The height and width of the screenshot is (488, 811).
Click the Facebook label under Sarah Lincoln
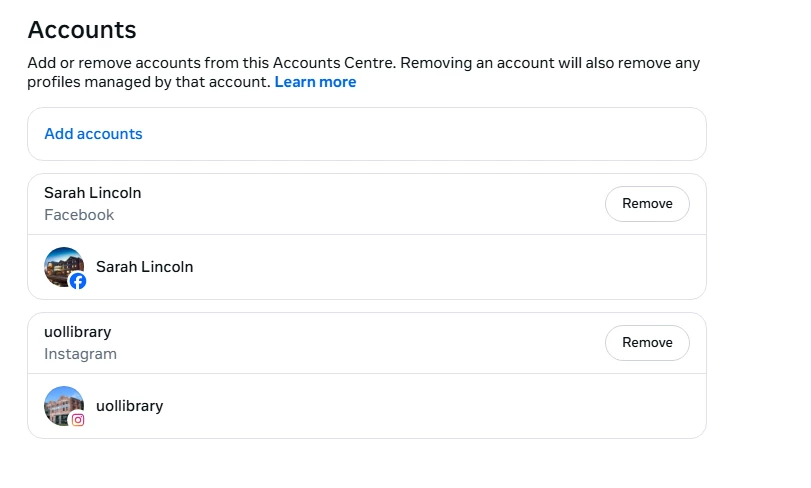tap(79, 215)
